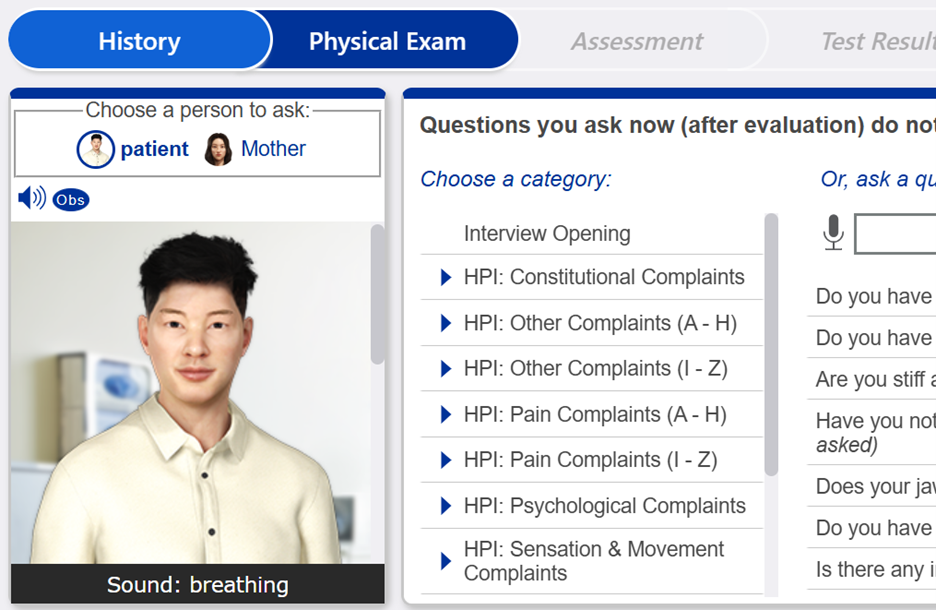Open the Physical Exam tab

tap(387, 41)
